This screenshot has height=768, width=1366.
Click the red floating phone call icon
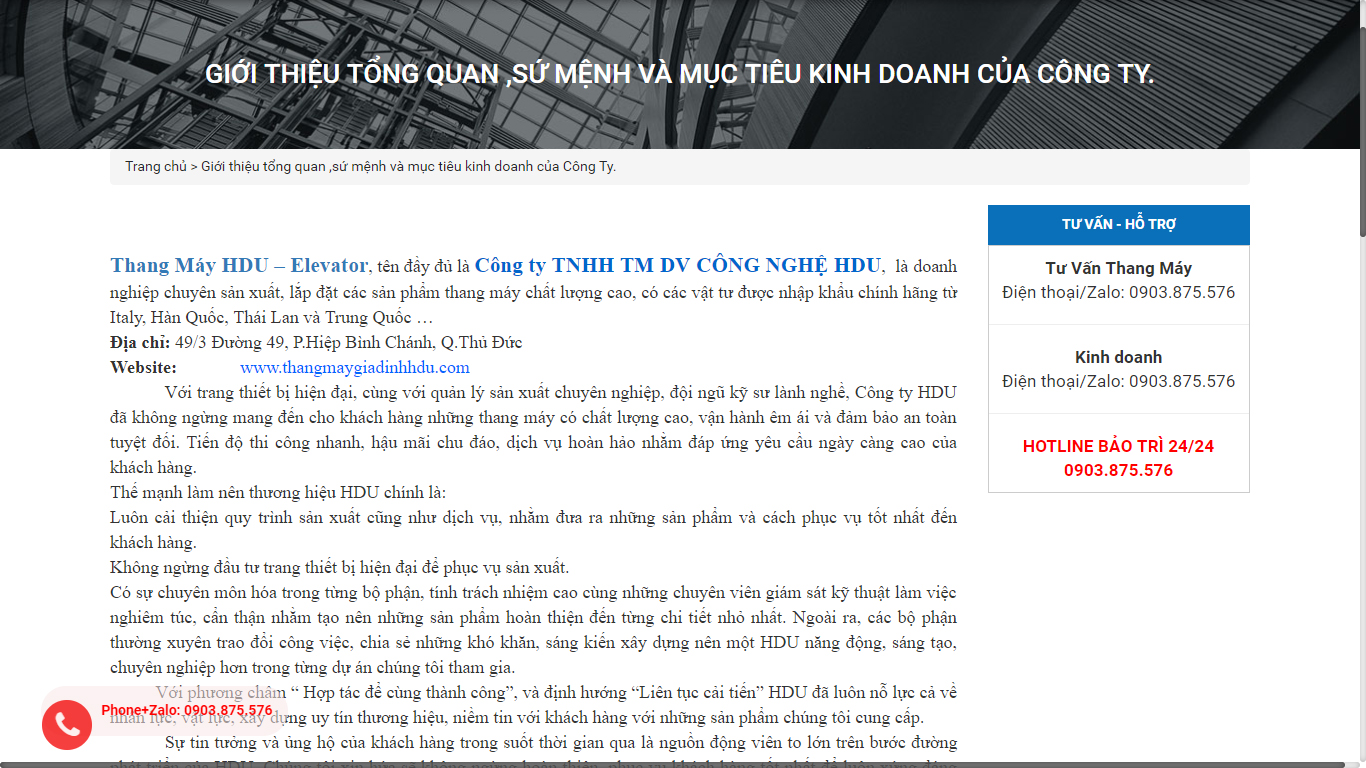tap(67, 725)
